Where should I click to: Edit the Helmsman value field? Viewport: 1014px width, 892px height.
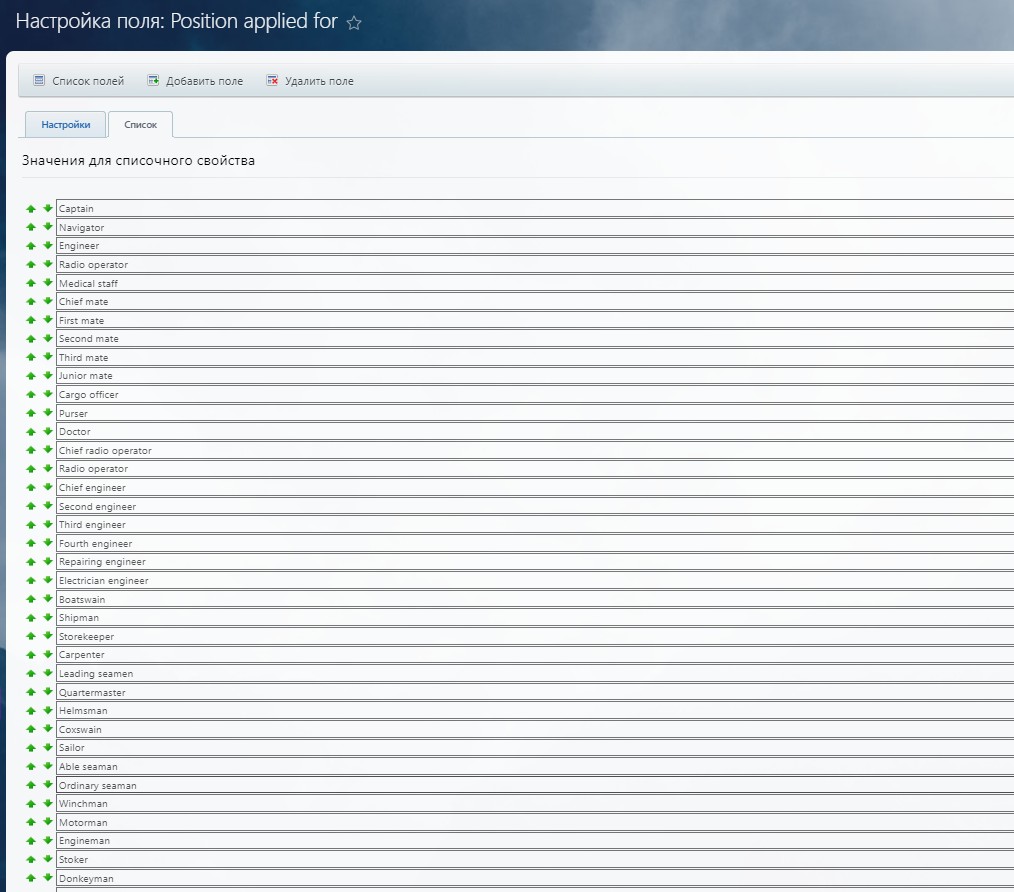(x=535, y=710)
